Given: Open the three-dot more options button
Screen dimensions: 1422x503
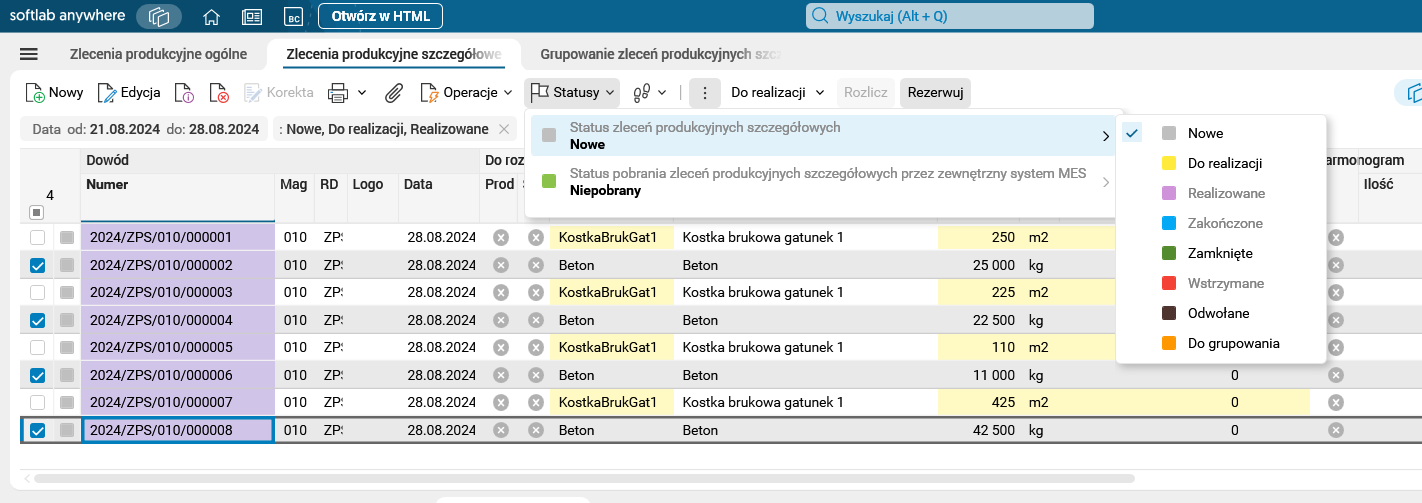Looking at the screenshot, I should (705, 93).
